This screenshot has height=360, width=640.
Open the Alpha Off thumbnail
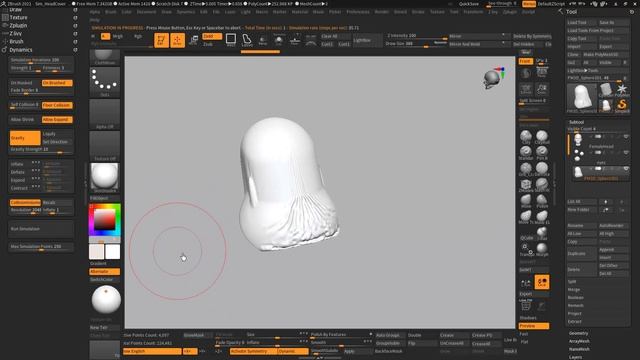click(104, 114)
